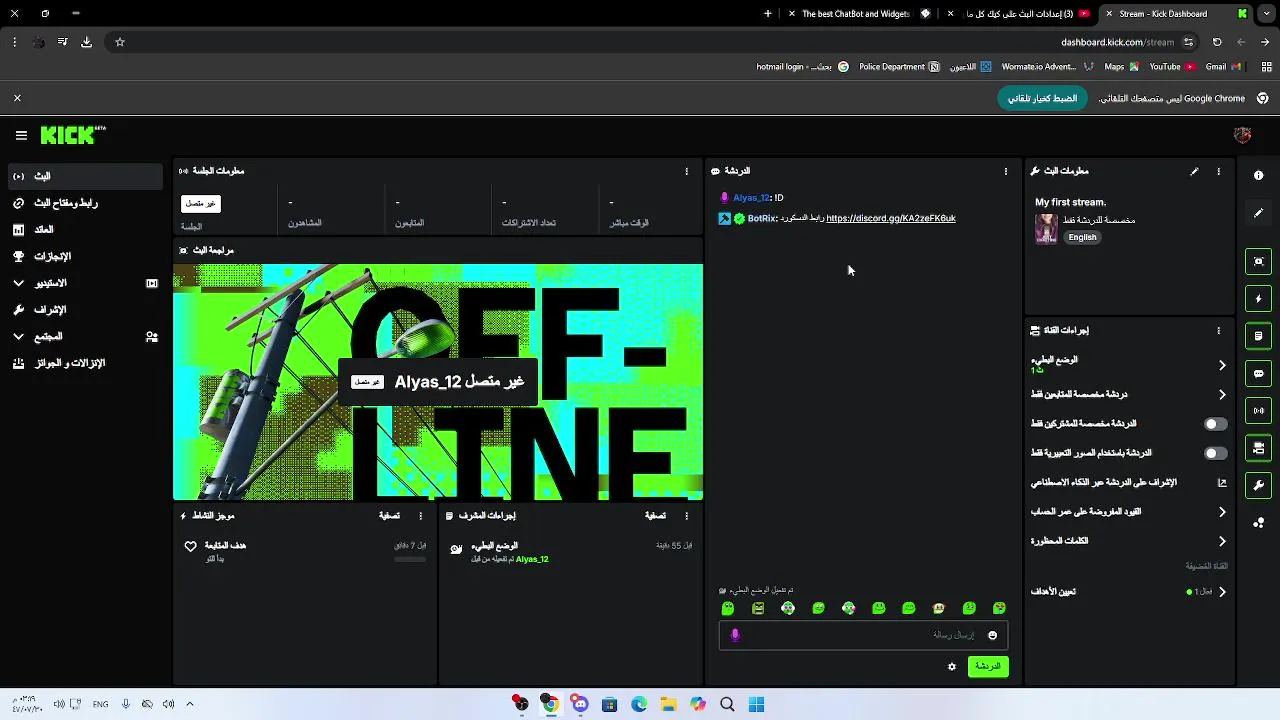Click the green الدردشة send button

(988, 666)
